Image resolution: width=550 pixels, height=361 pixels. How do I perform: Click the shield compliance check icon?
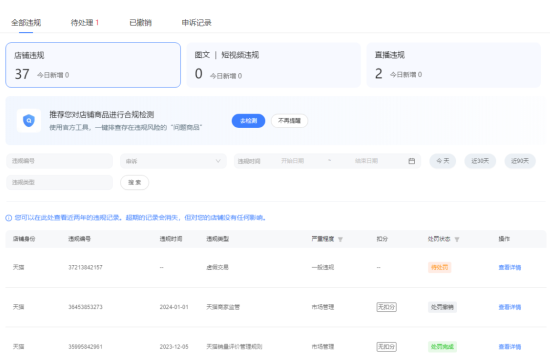tap(29, 121)
